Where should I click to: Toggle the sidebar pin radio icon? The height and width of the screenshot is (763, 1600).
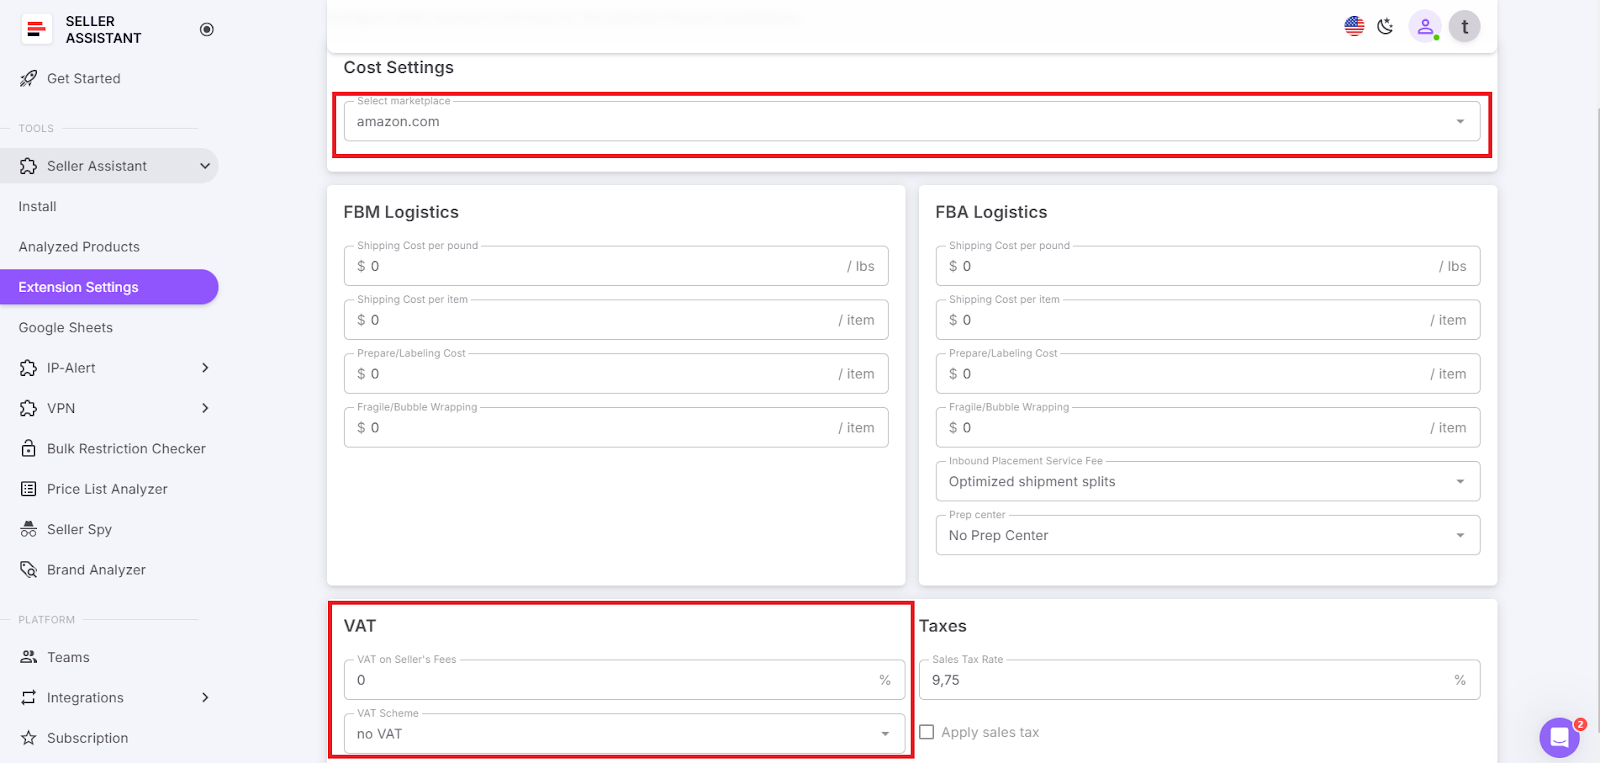click(207, 29)
